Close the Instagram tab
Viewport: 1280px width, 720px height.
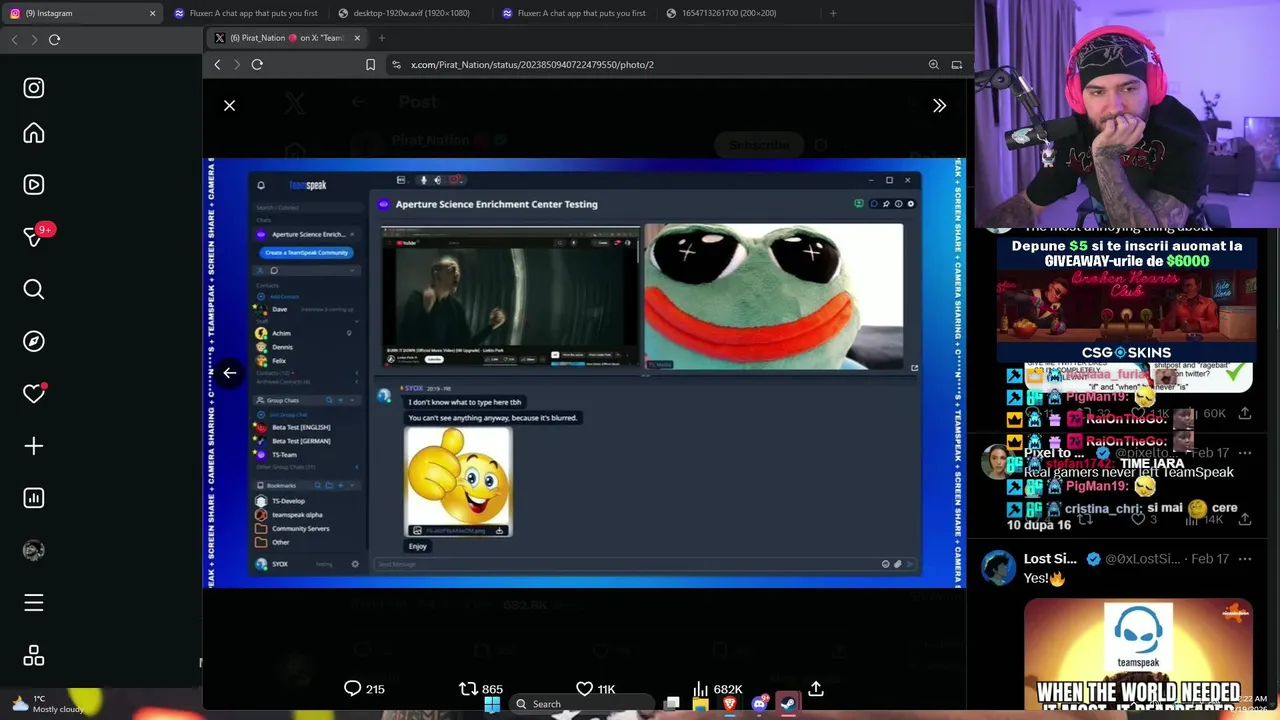point(153,13)
